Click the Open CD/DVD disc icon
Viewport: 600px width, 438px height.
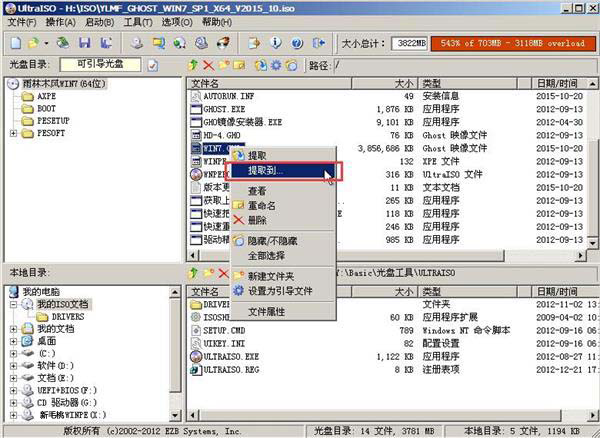pos(63,43)
